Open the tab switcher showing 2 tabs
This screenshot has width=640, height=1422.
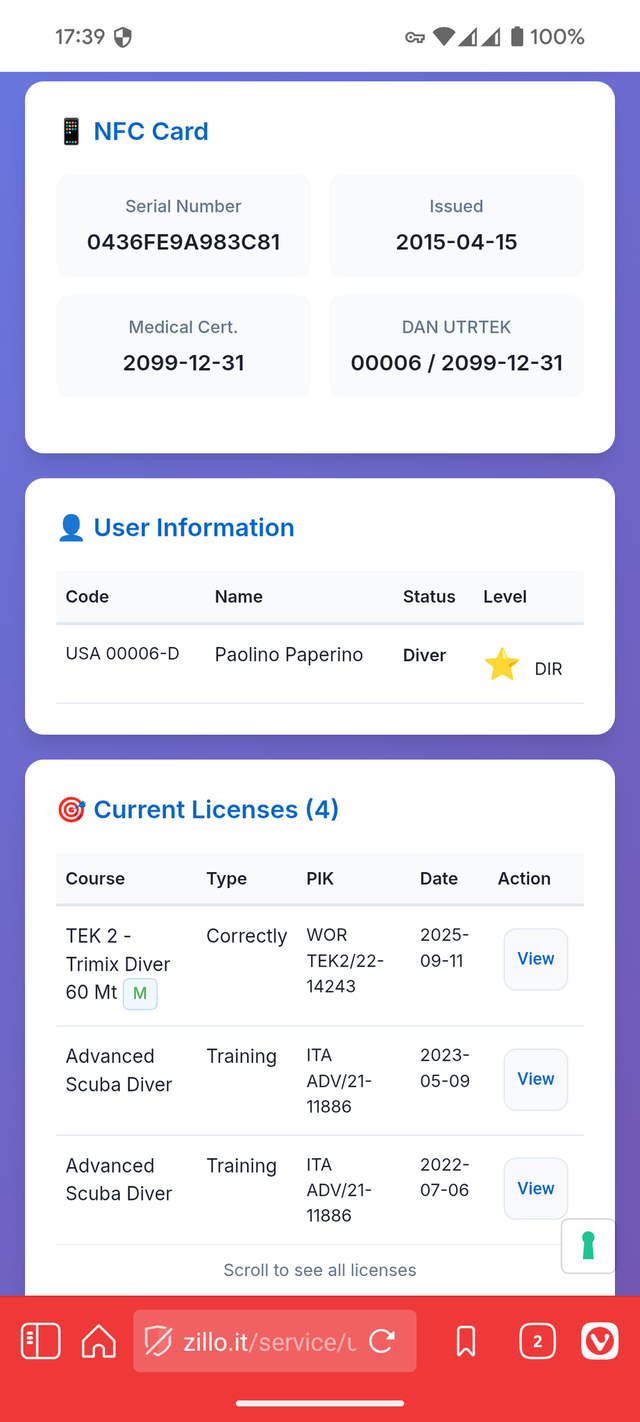(x=537, y=1341)
